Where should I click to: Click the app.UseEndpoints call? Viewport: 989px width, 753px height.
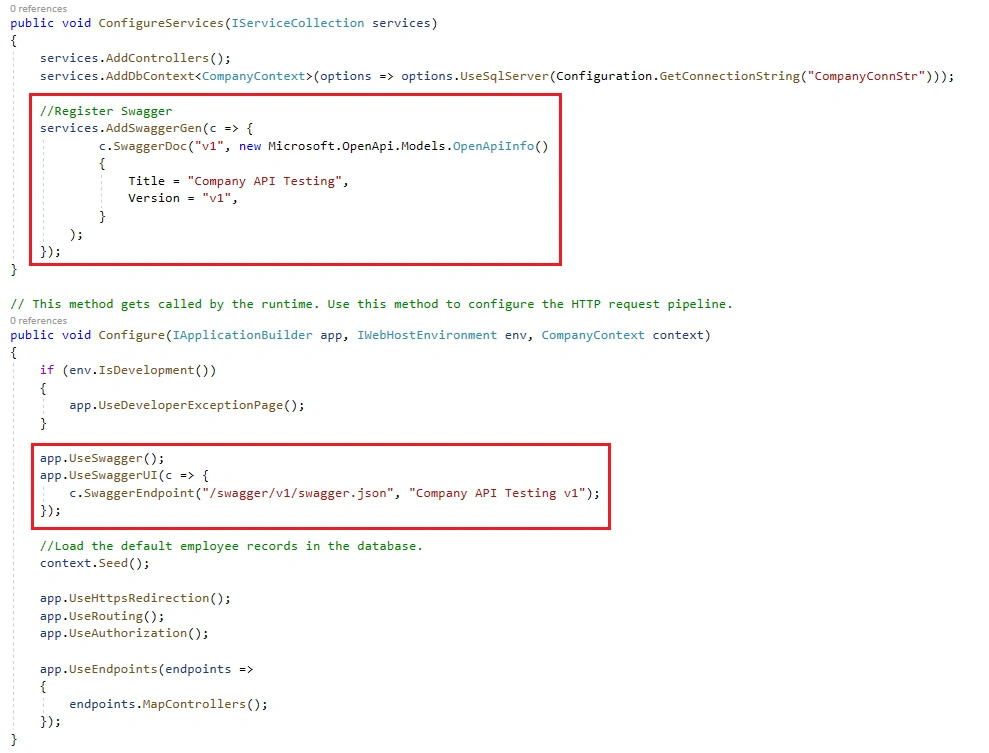[98, 669]
